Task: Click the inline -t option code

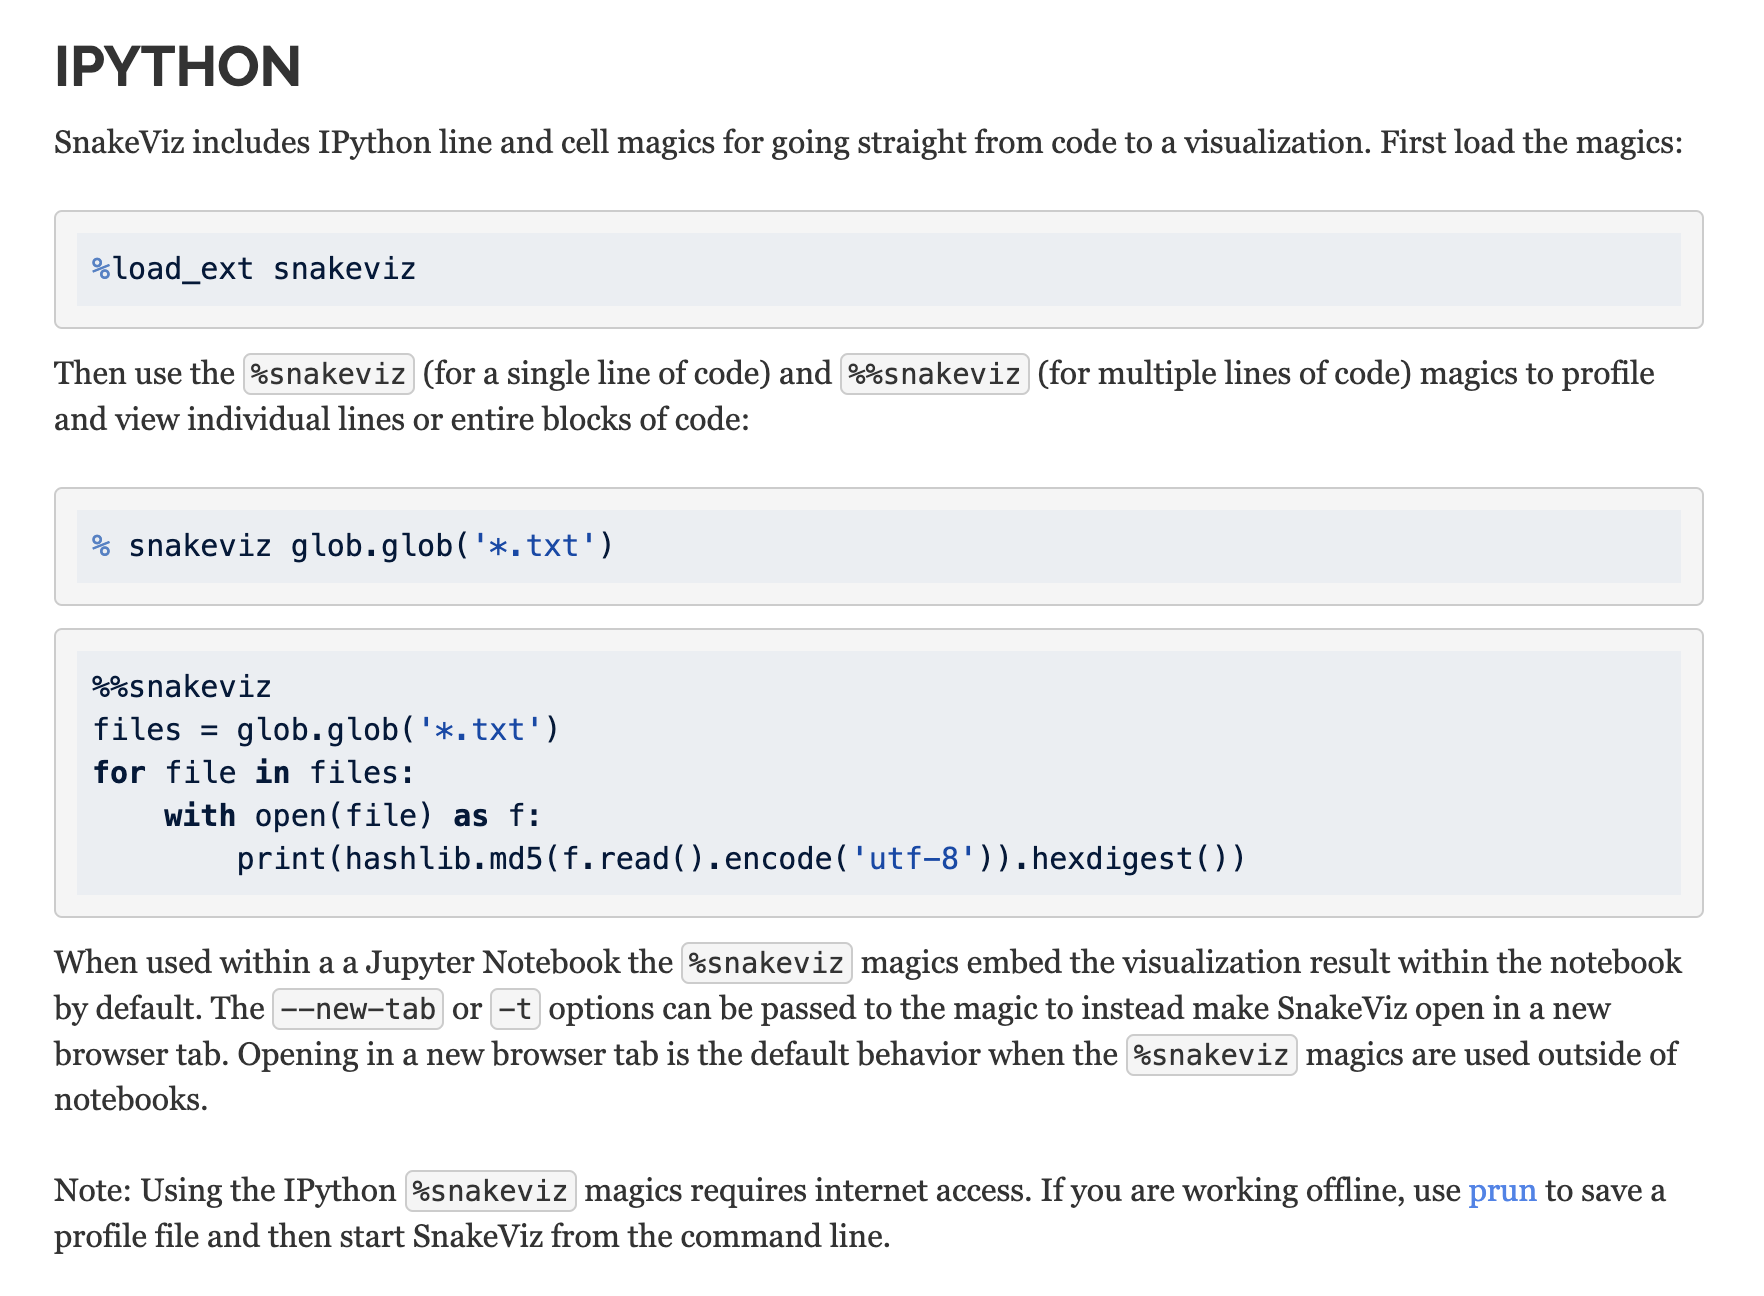Action: (515, 1009)
